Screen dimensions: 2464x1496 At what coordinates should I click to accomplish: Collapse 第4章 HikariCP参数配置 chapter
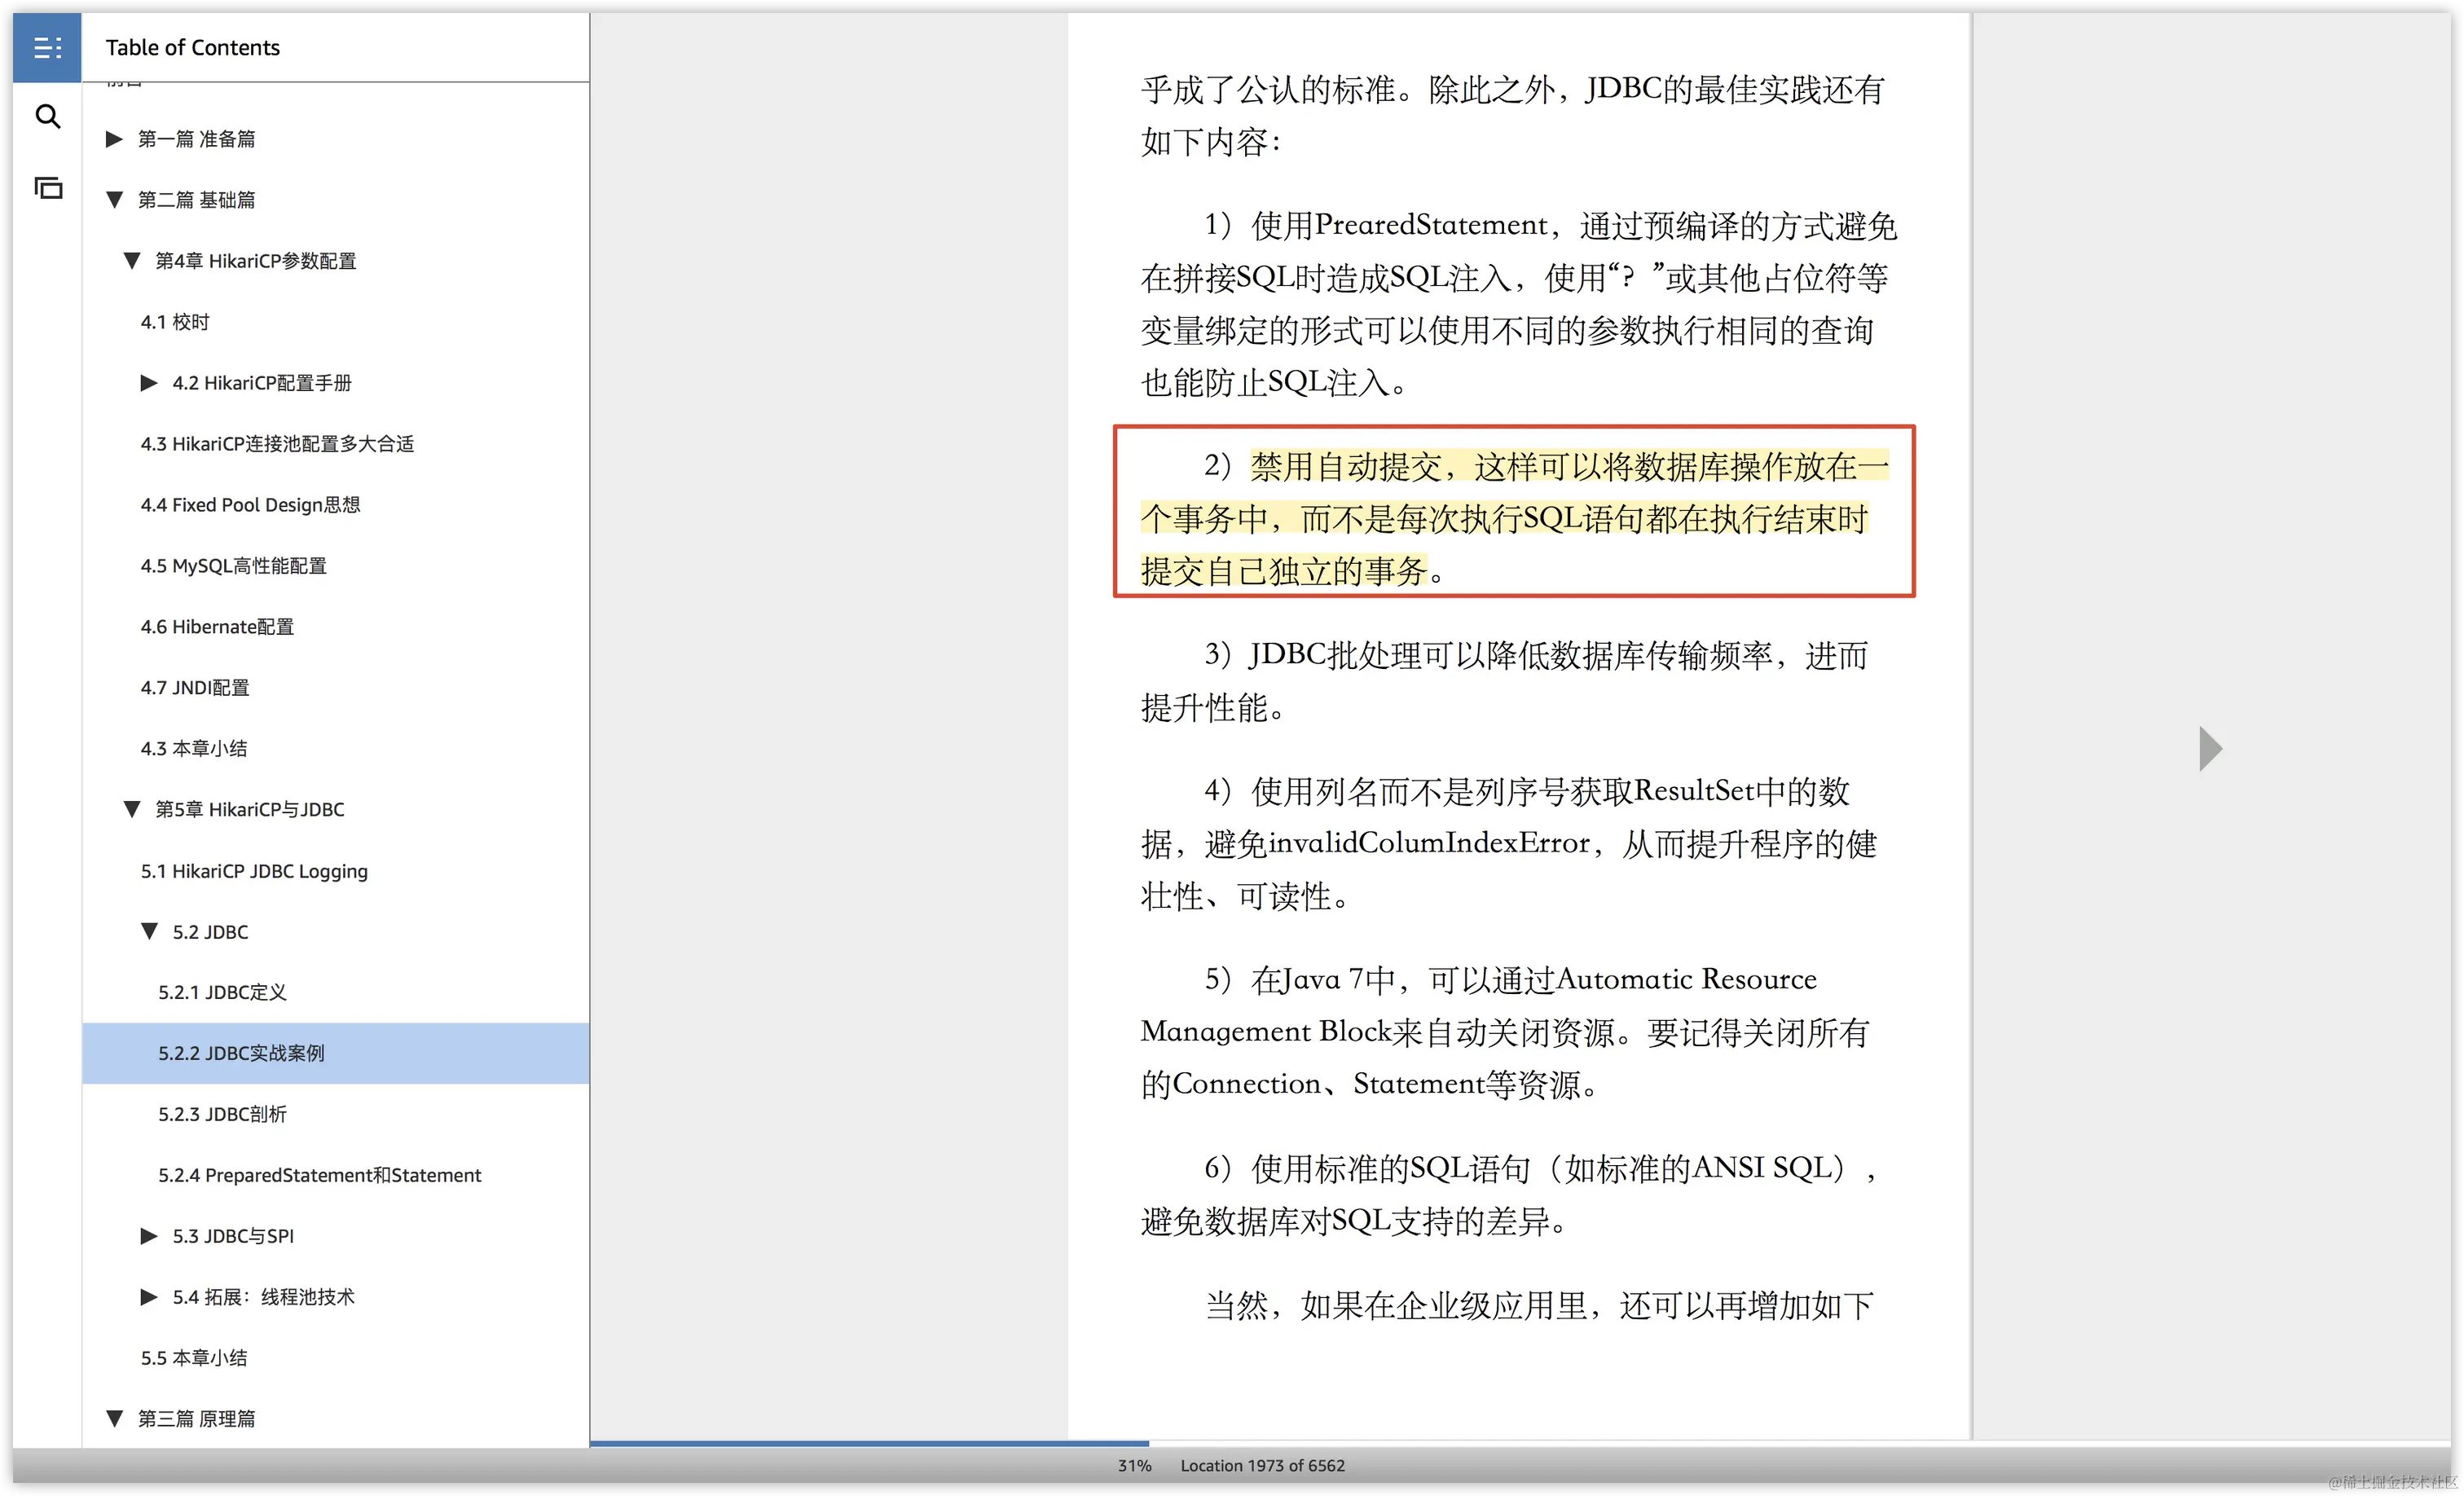[131, 261]
